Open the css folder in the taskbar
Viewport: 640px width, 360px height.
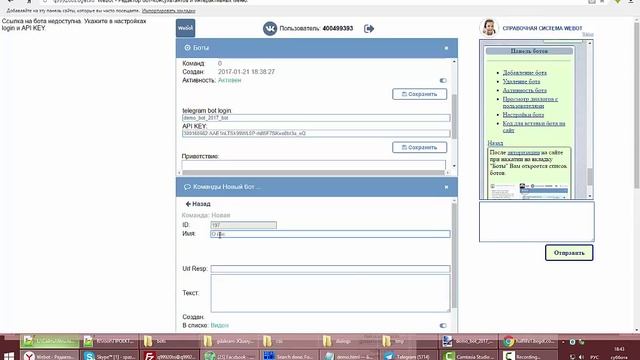click(x=289, y=341)
